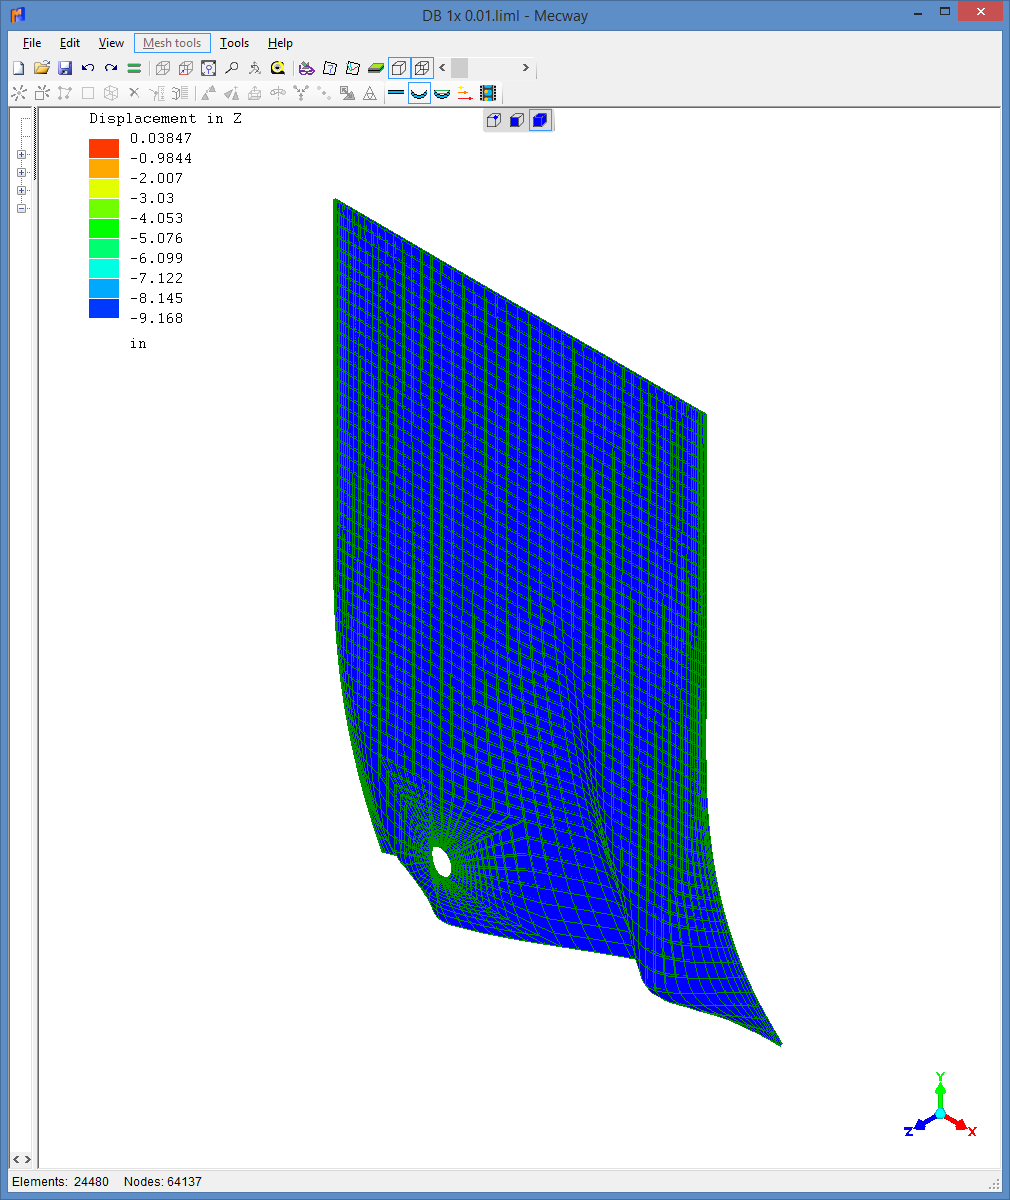Image resolution: width=1010 pixels, height=1200 pixels.
Task: Activate the select elements tool
Action: (208, 68)
